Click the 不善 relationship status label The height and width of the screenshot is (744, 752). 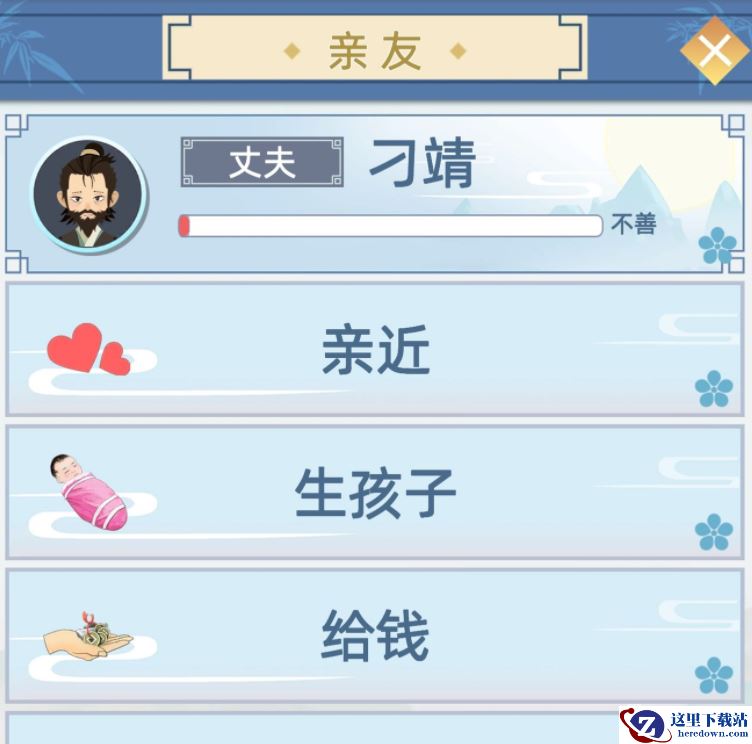(x=634, y=224)
